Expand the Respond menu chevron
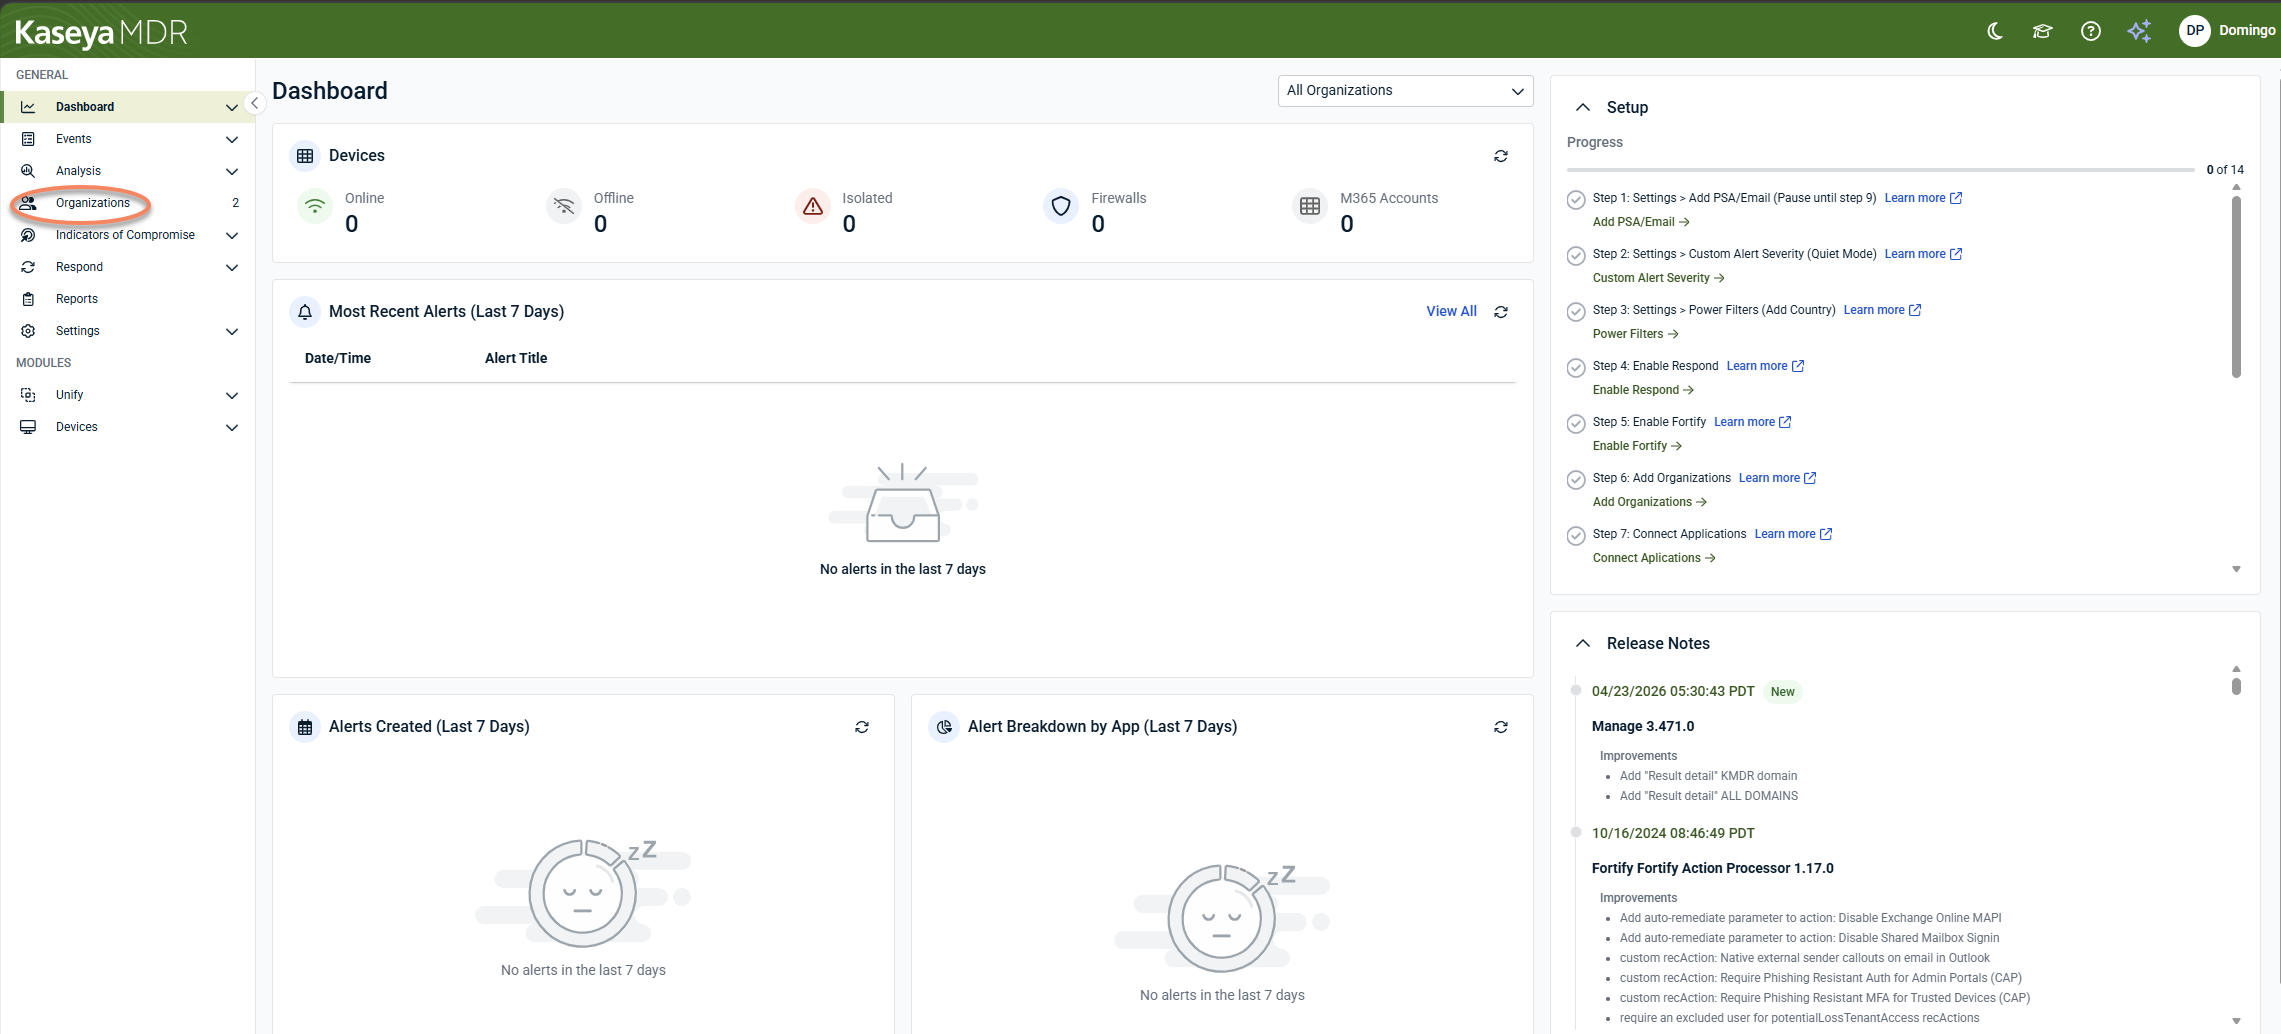 pos(232,267)
